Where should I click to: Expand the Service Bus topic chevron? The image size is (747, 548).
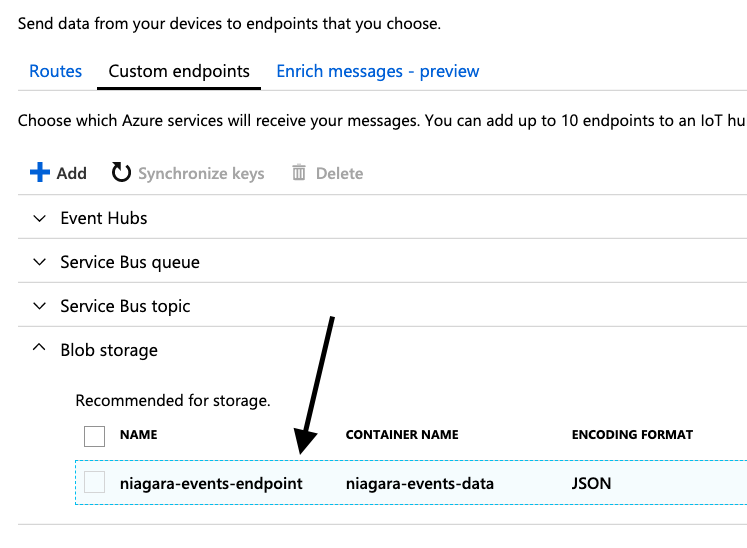point(39,306)
